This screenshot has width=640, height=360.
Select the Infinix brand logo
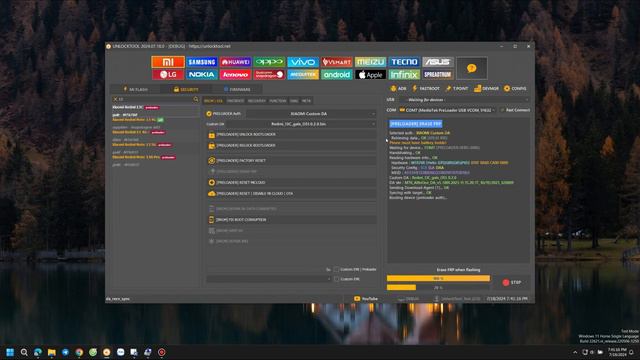[404, 74]
